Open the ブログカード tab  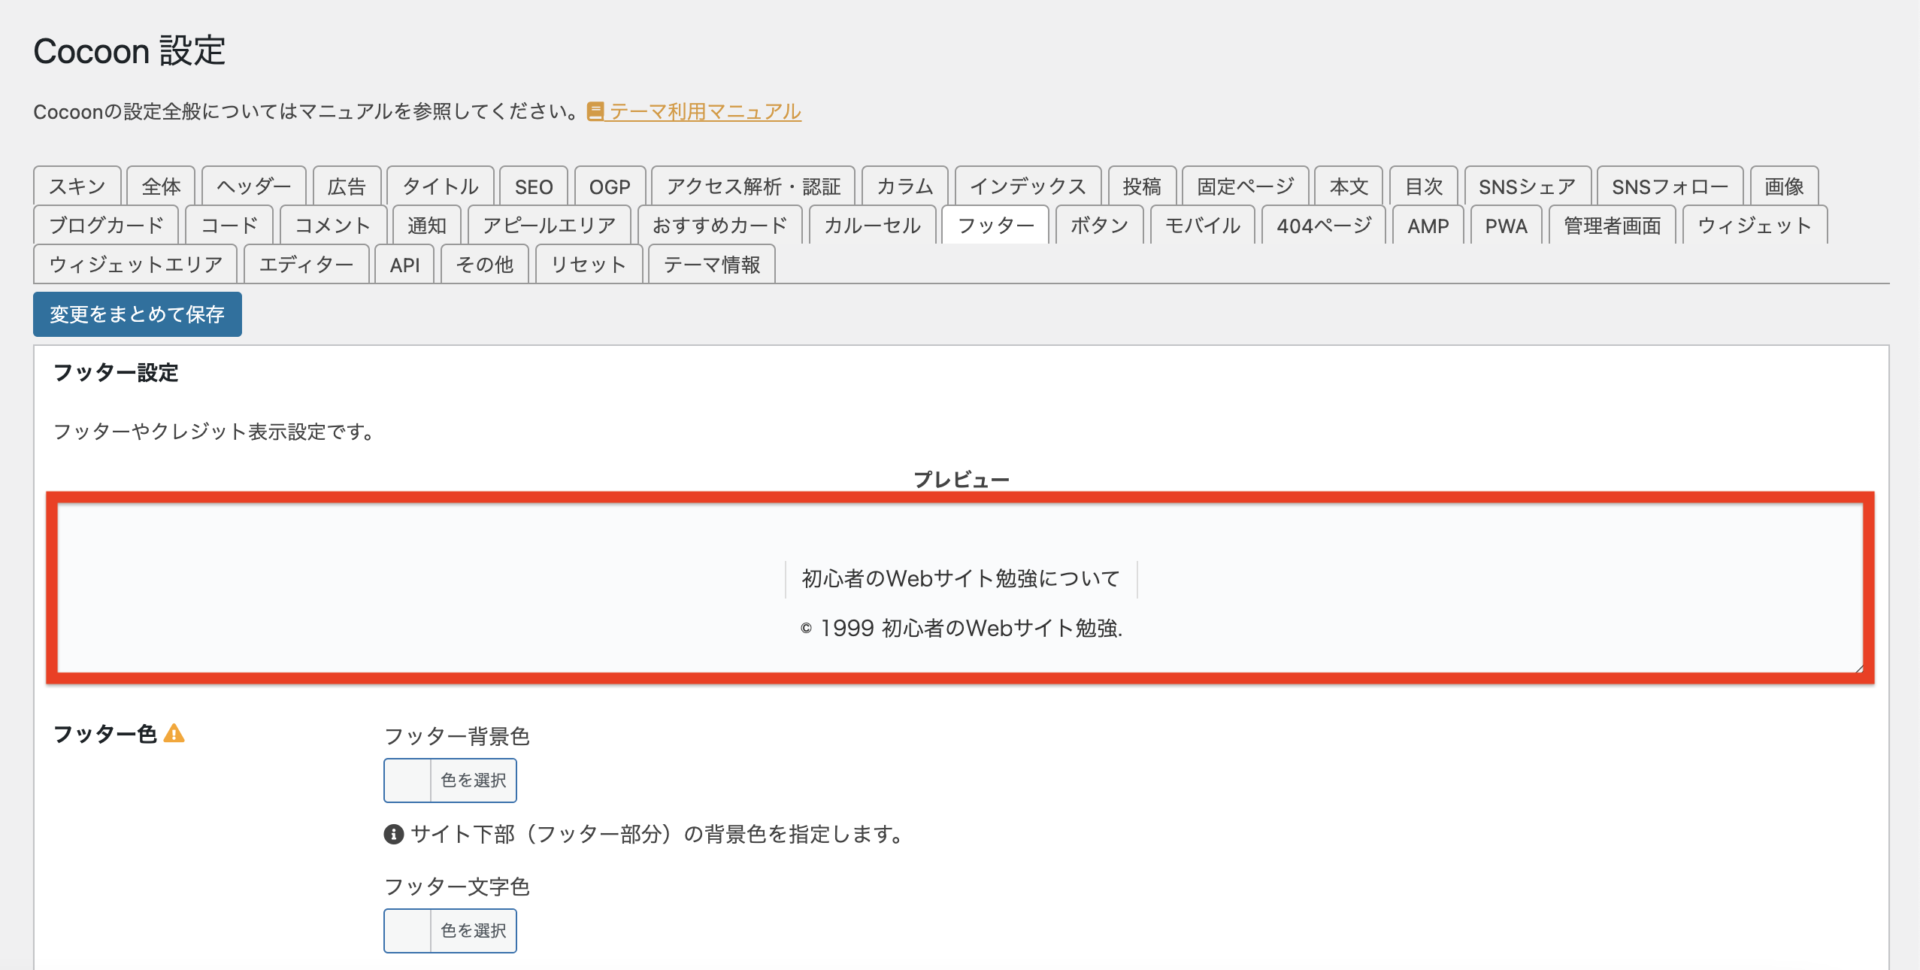106,225
